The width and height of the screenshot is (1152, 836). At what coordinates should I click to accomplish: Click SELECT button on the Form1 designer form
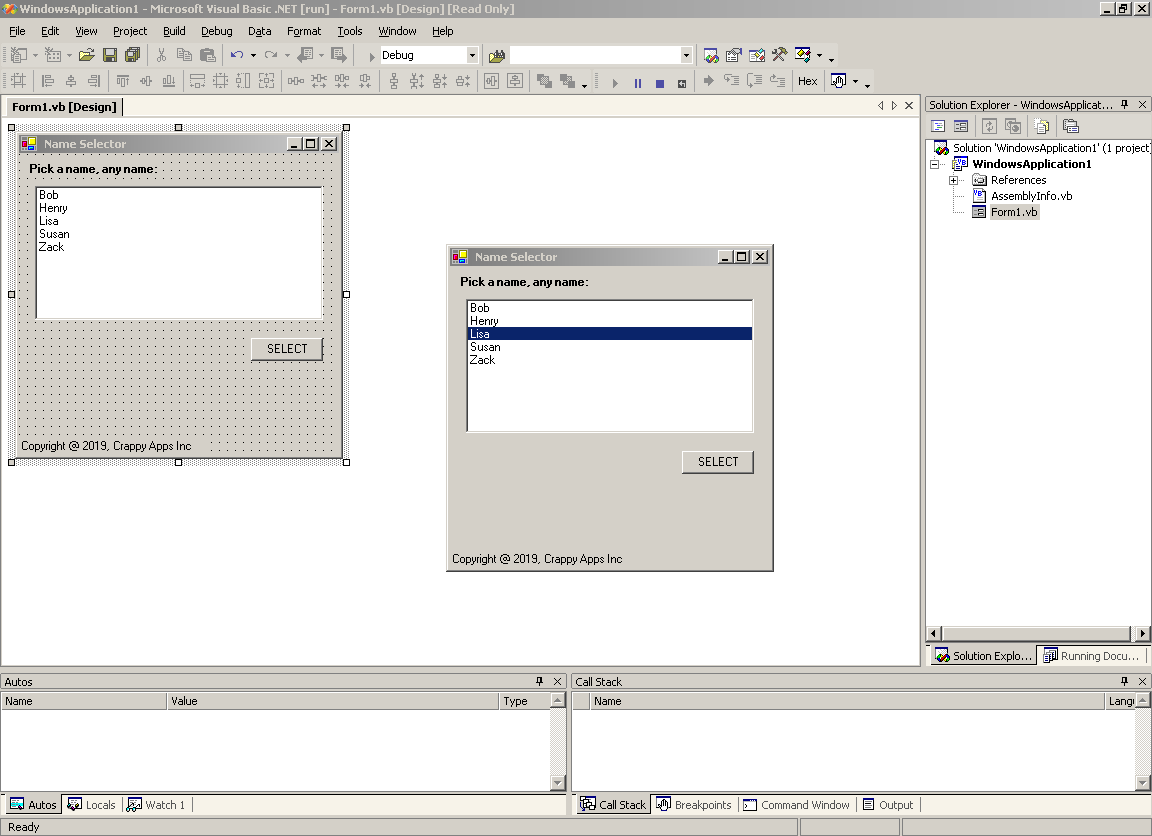tap(287, 349)
